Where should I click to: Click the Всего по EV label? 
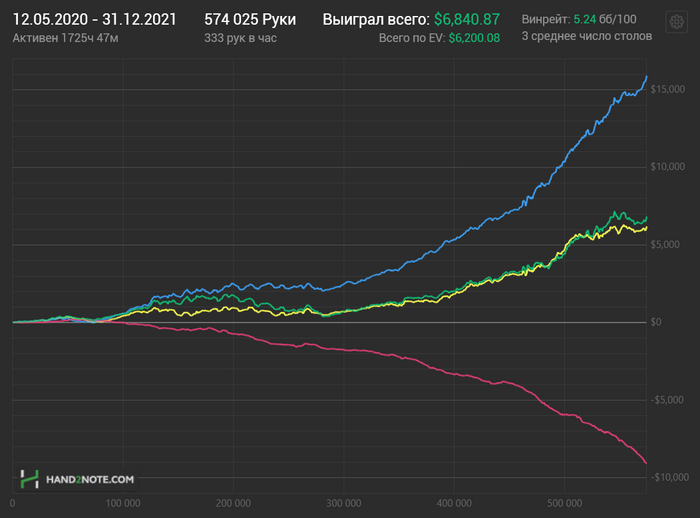coord(412,38)
